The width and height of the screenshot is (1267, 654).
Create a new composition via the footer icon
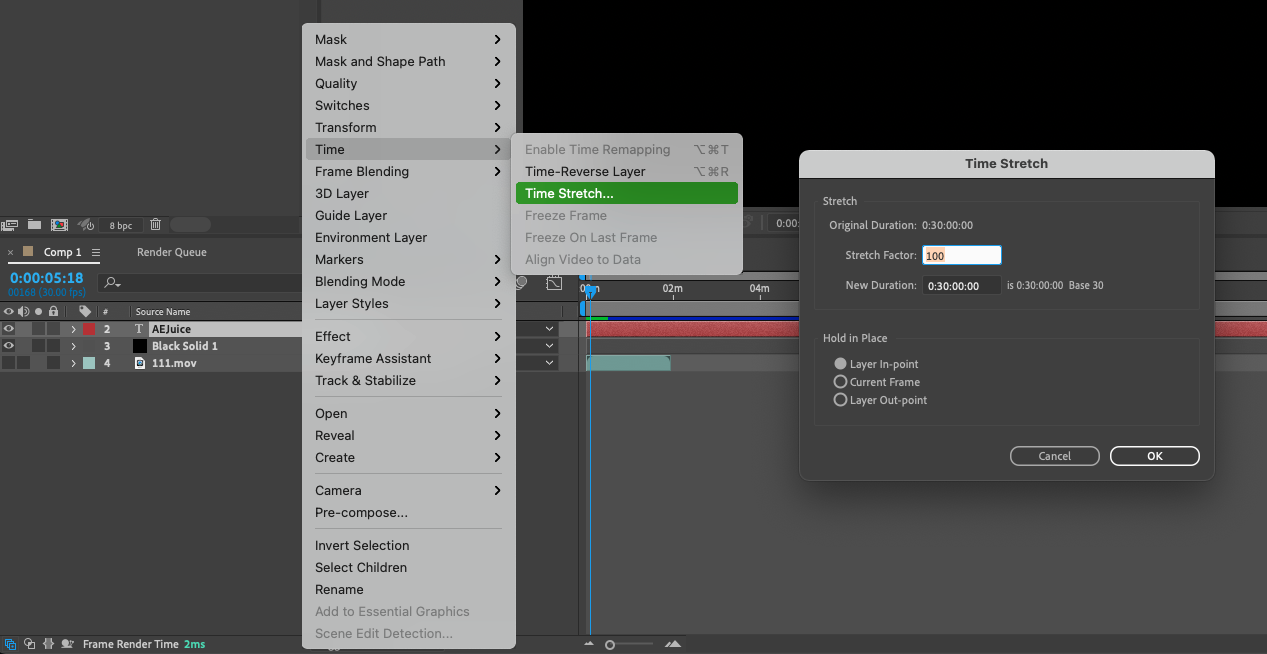click(x=59, y=225)
